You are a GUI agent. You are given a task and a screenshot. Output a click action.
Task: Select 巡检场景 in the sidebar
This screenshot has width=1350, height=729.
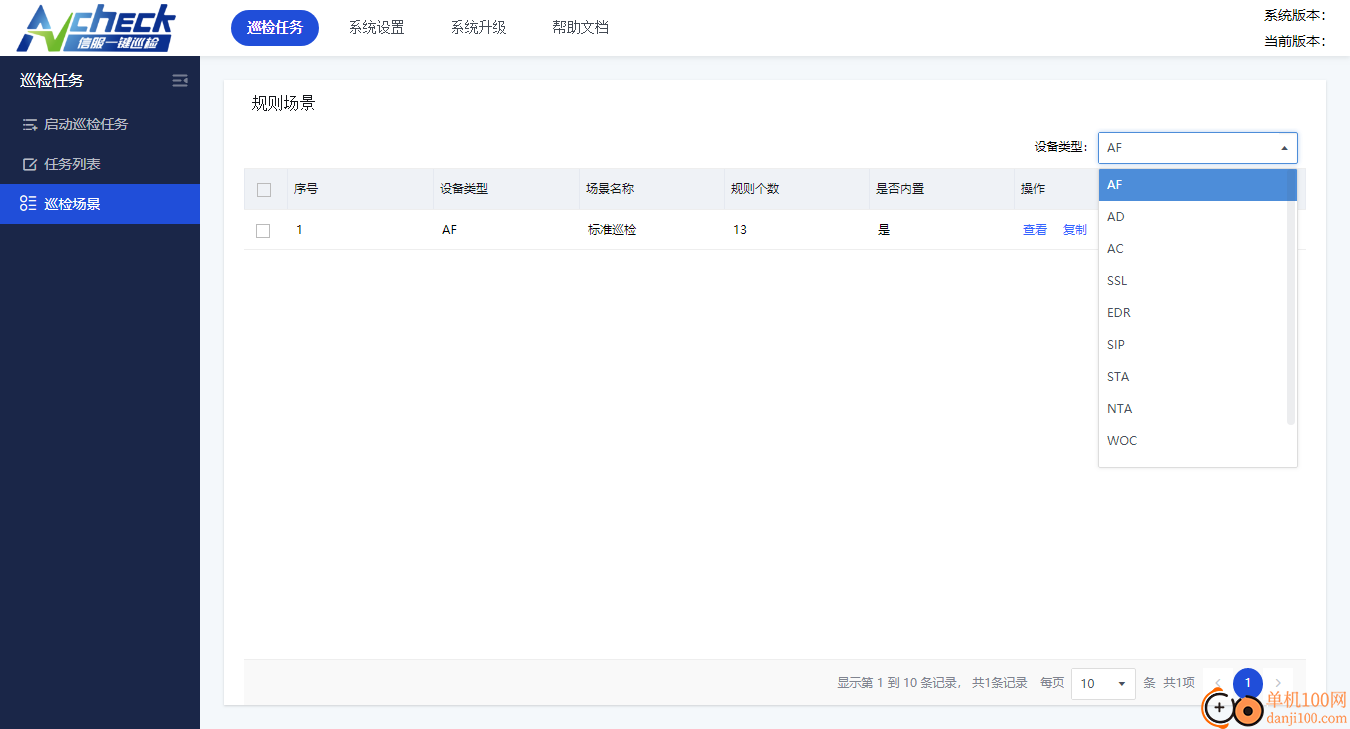(x=100, y=204)
